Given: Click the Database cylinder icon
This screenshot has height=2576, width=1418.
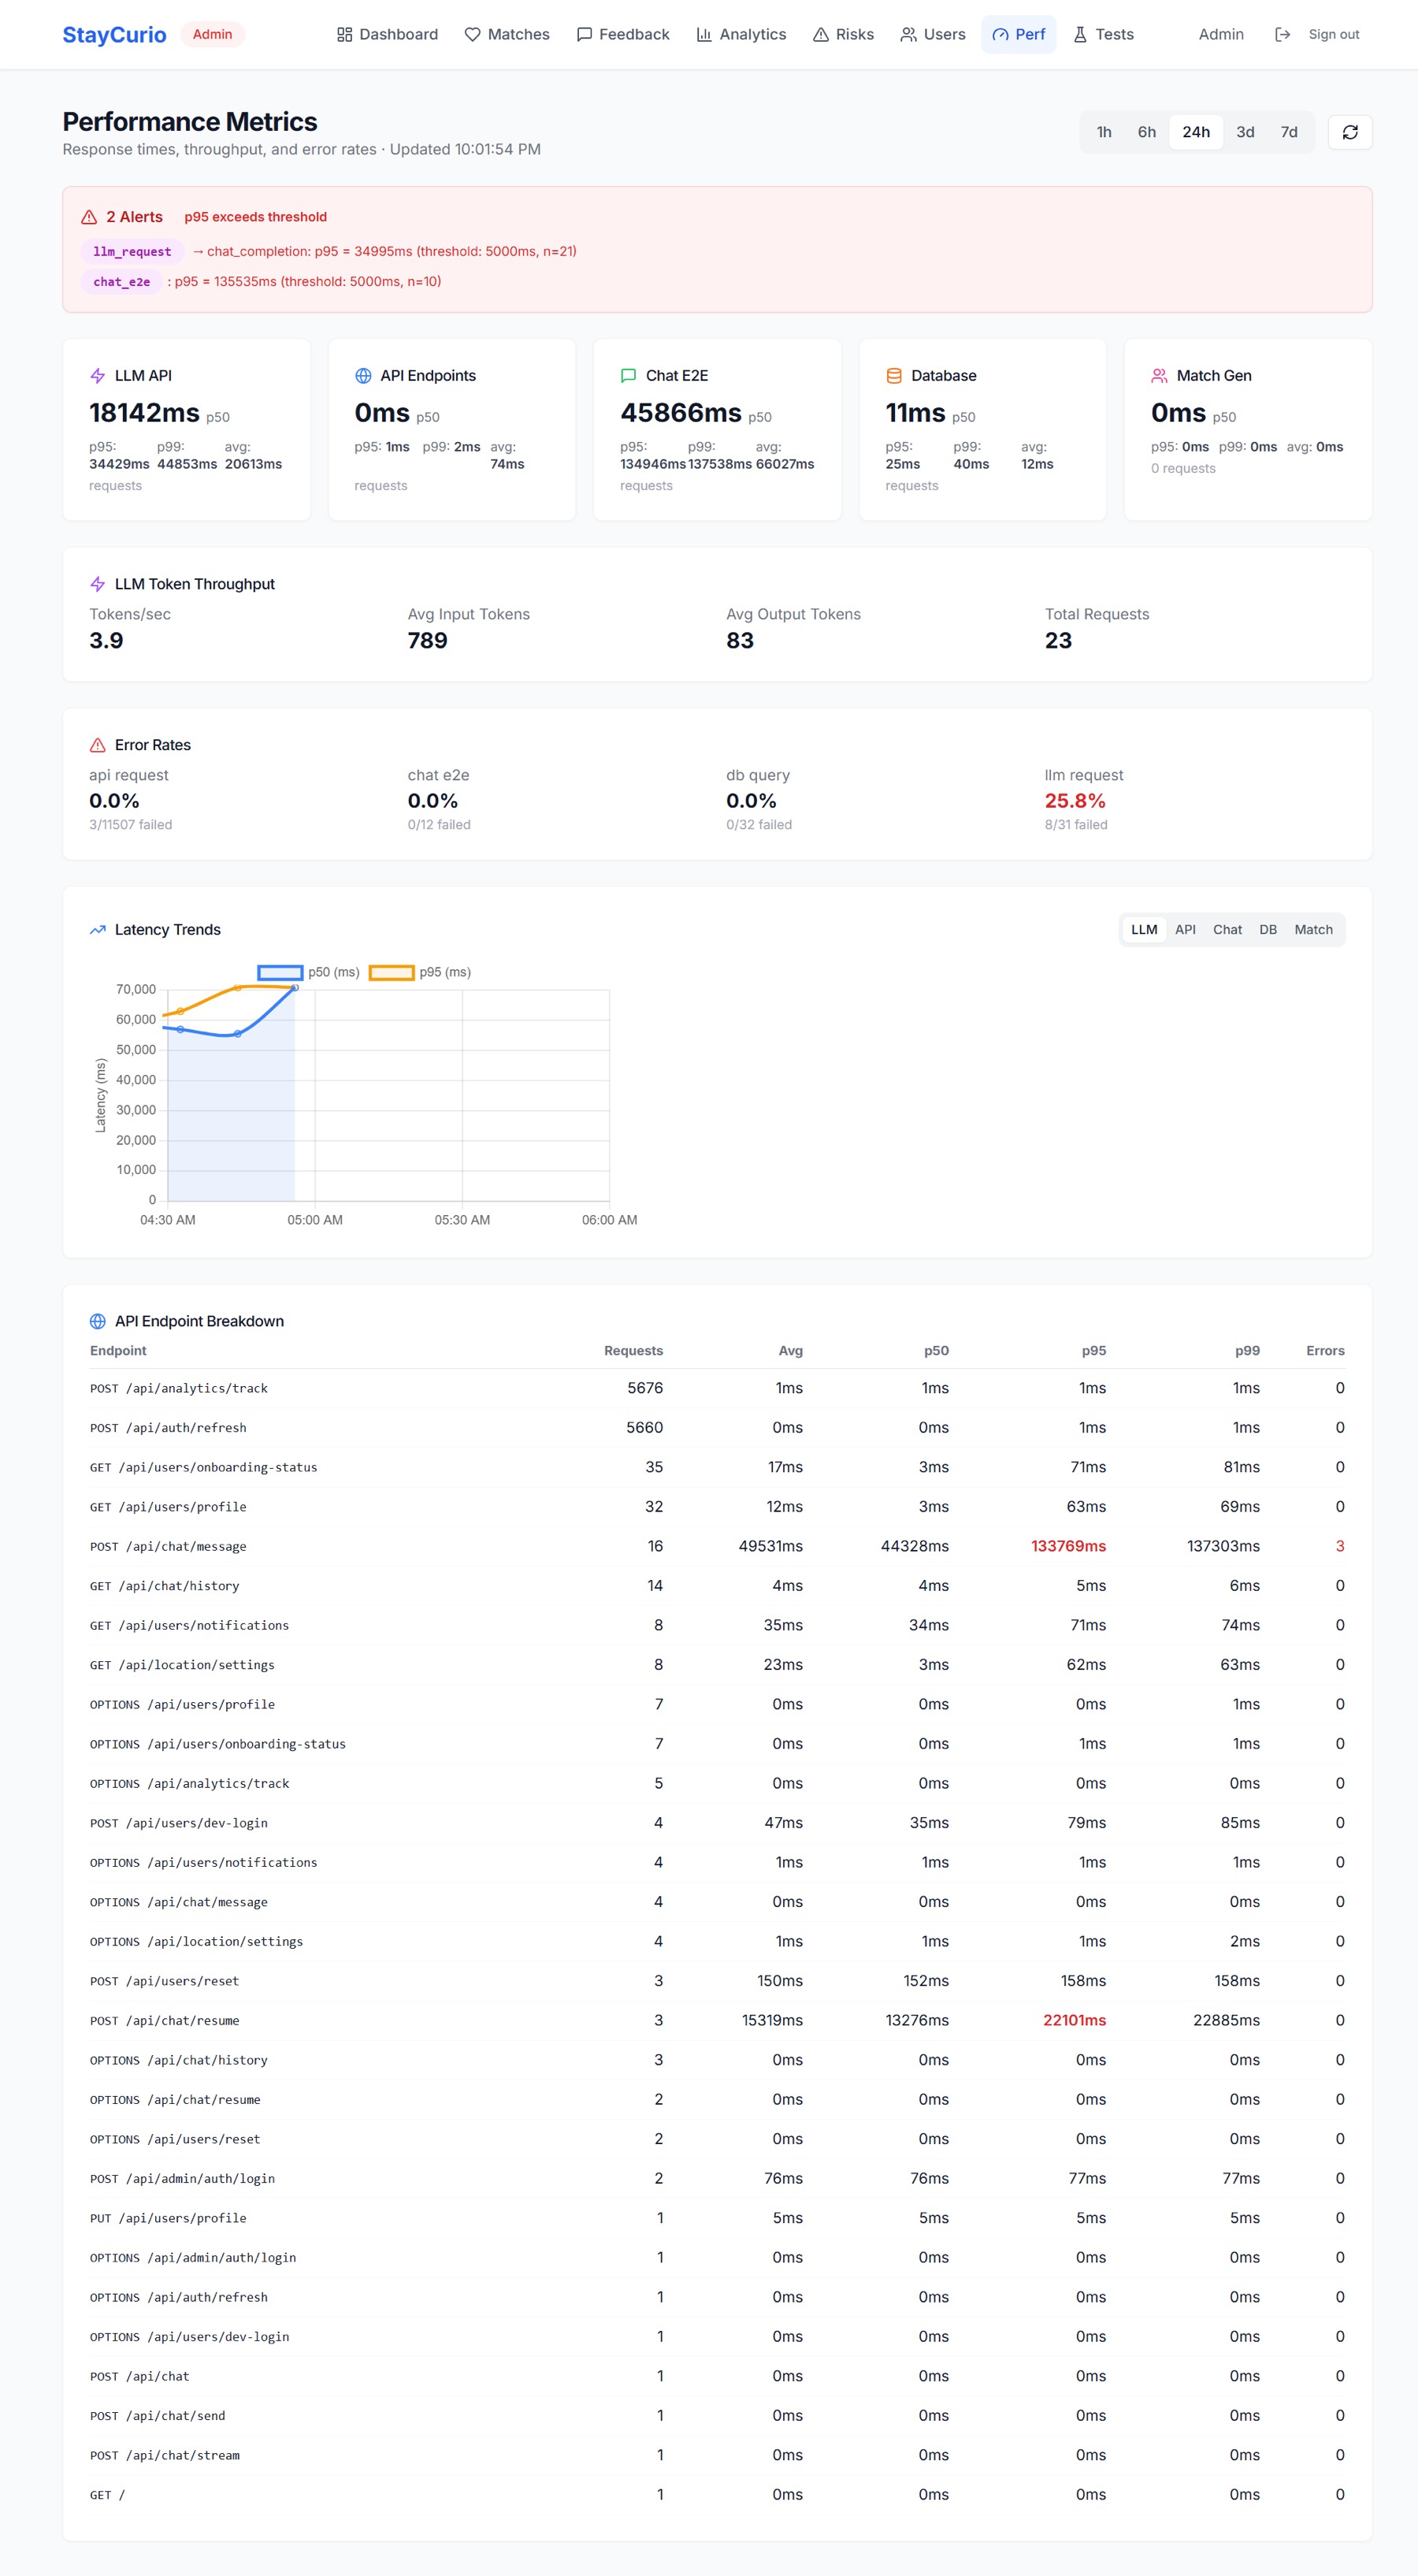Looking at the screenshot, I should (894, 376).
